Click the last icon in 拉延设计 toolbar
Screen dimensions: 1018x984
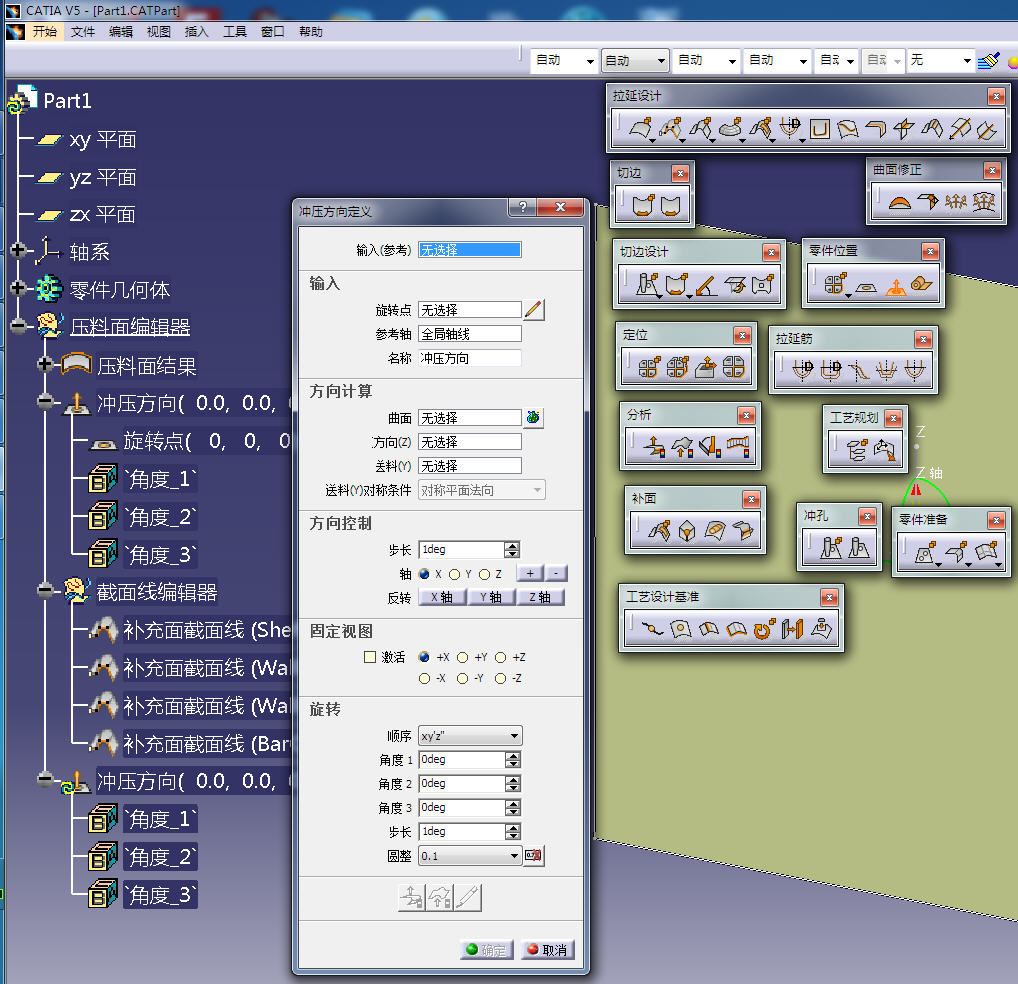coord(986,129)
